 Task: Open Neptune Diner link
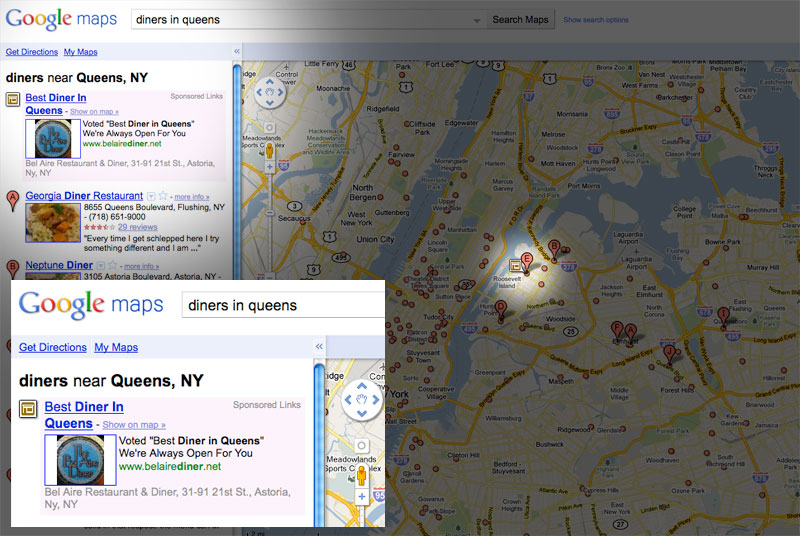pyautogui.click(x=59, y=265)
